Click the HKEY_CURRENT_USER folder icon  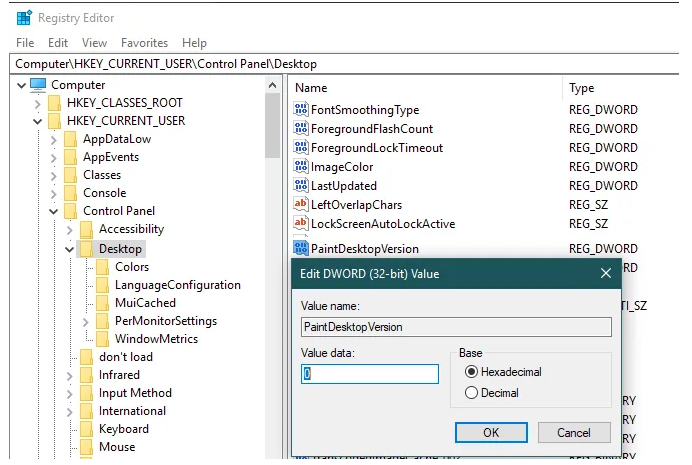coord(54,121)
